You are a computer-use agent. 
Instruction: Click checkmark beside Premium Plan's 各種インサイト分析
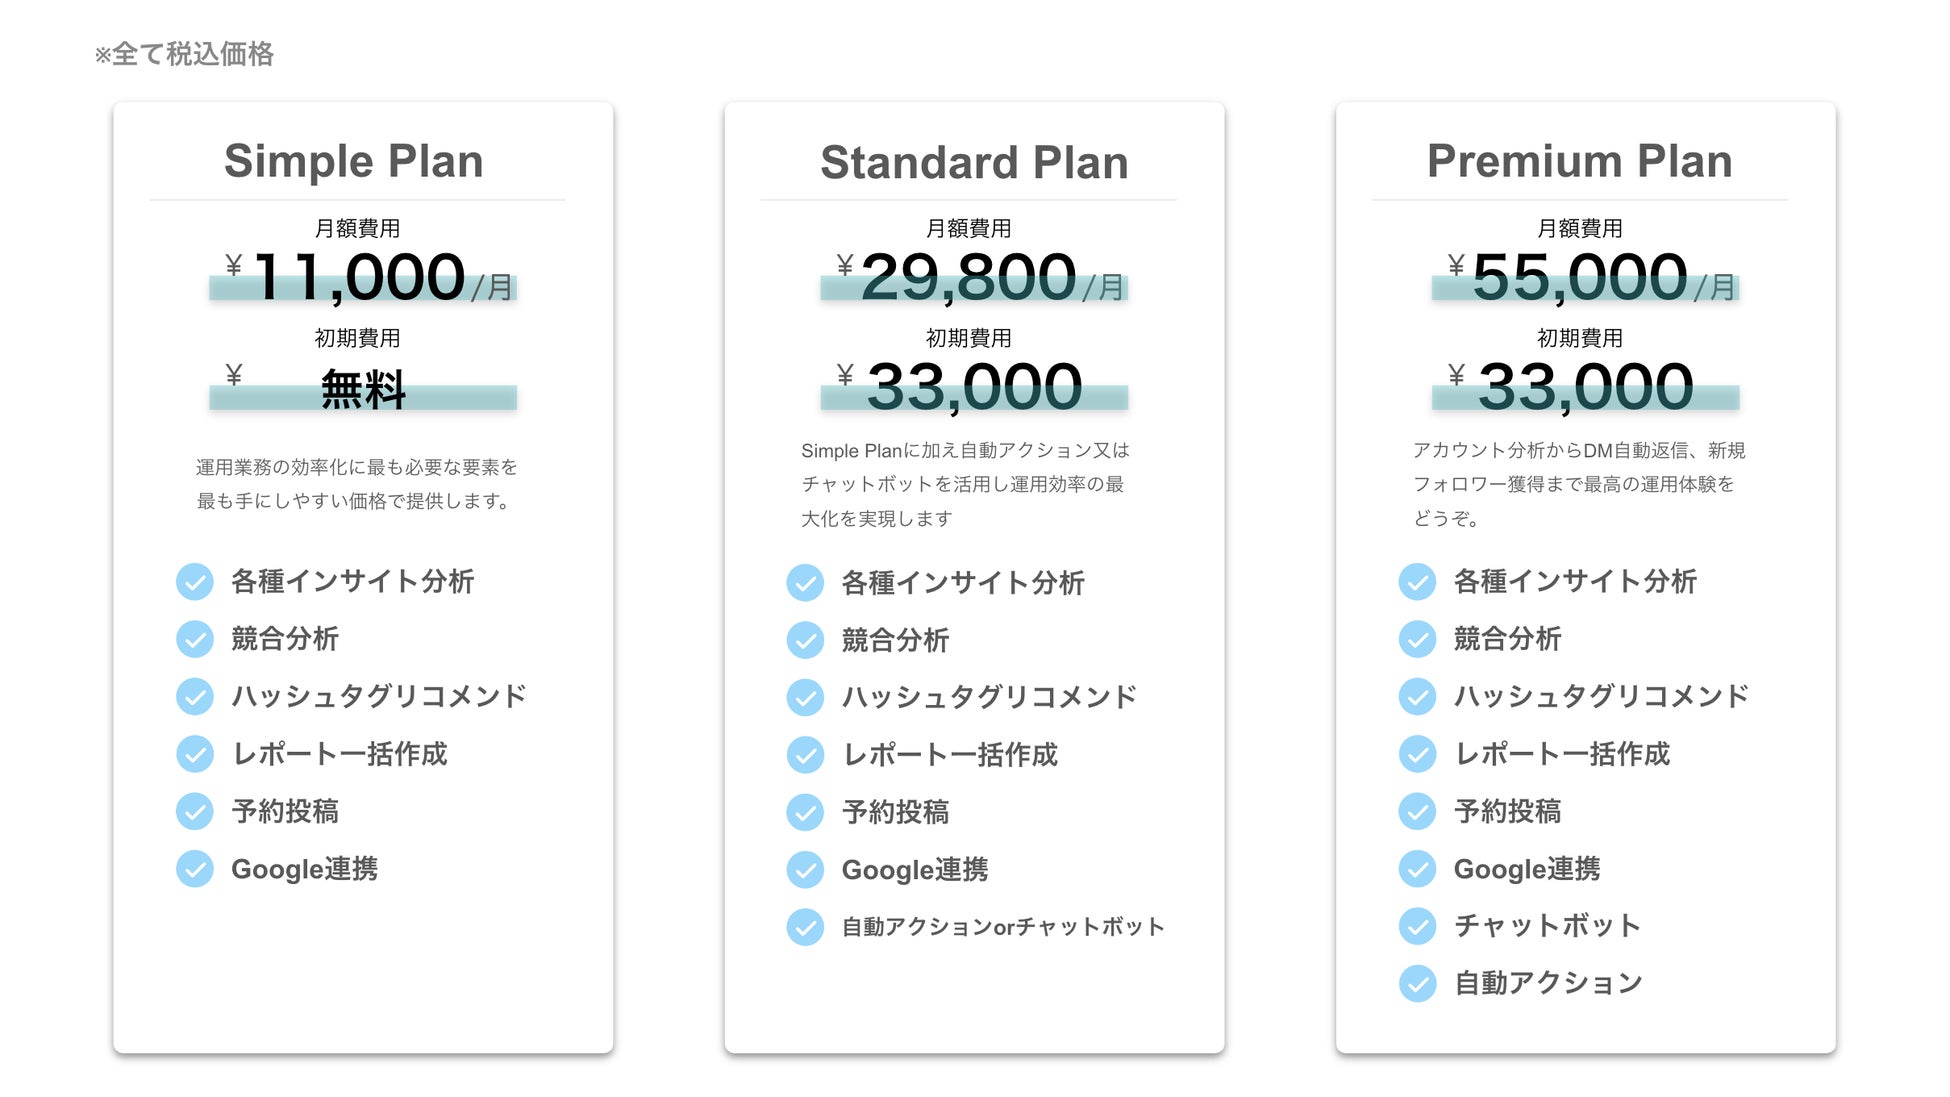tap(1417, 581)
